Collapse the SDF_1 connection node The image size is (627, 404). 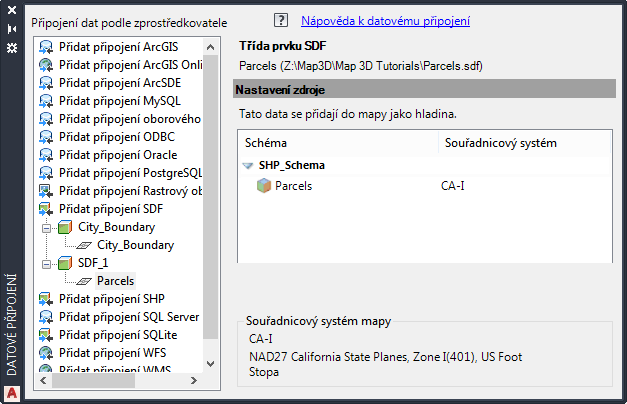(46, 264)
